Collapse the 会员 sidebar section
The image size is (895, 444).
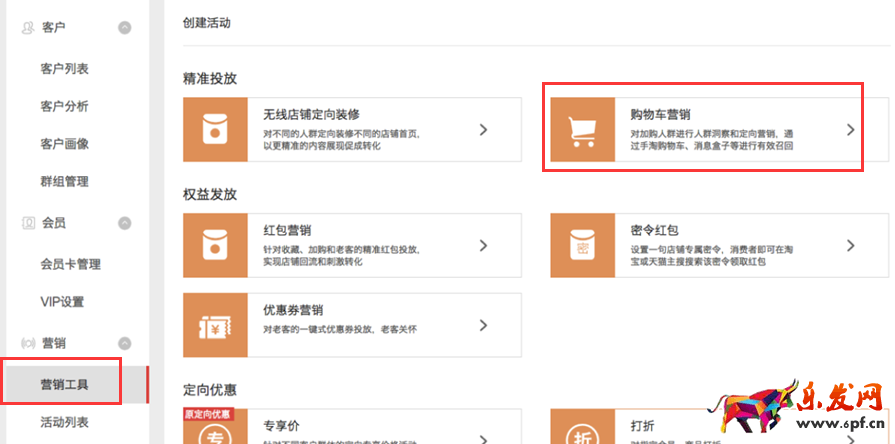coord(125,223)
